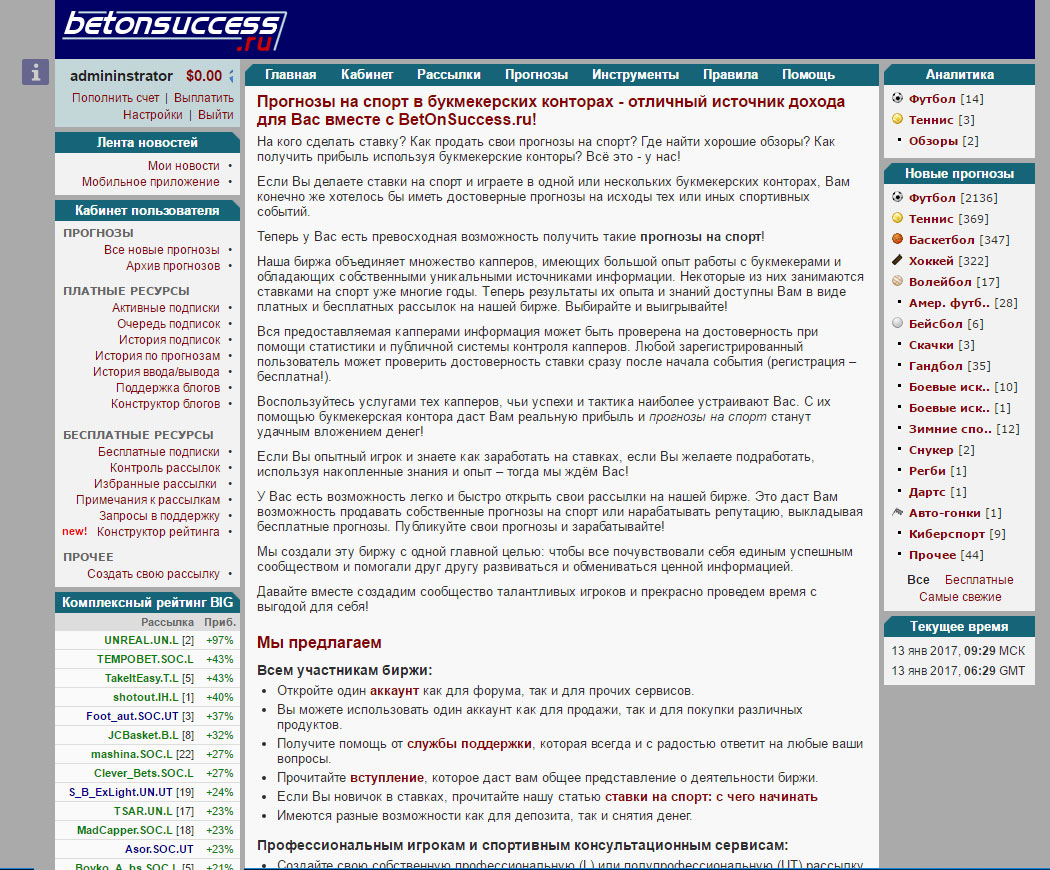The height and width of the screenshot is (870, 1050).
Task: Open Конструктор рейтинга link
Action: pos(158,532)
